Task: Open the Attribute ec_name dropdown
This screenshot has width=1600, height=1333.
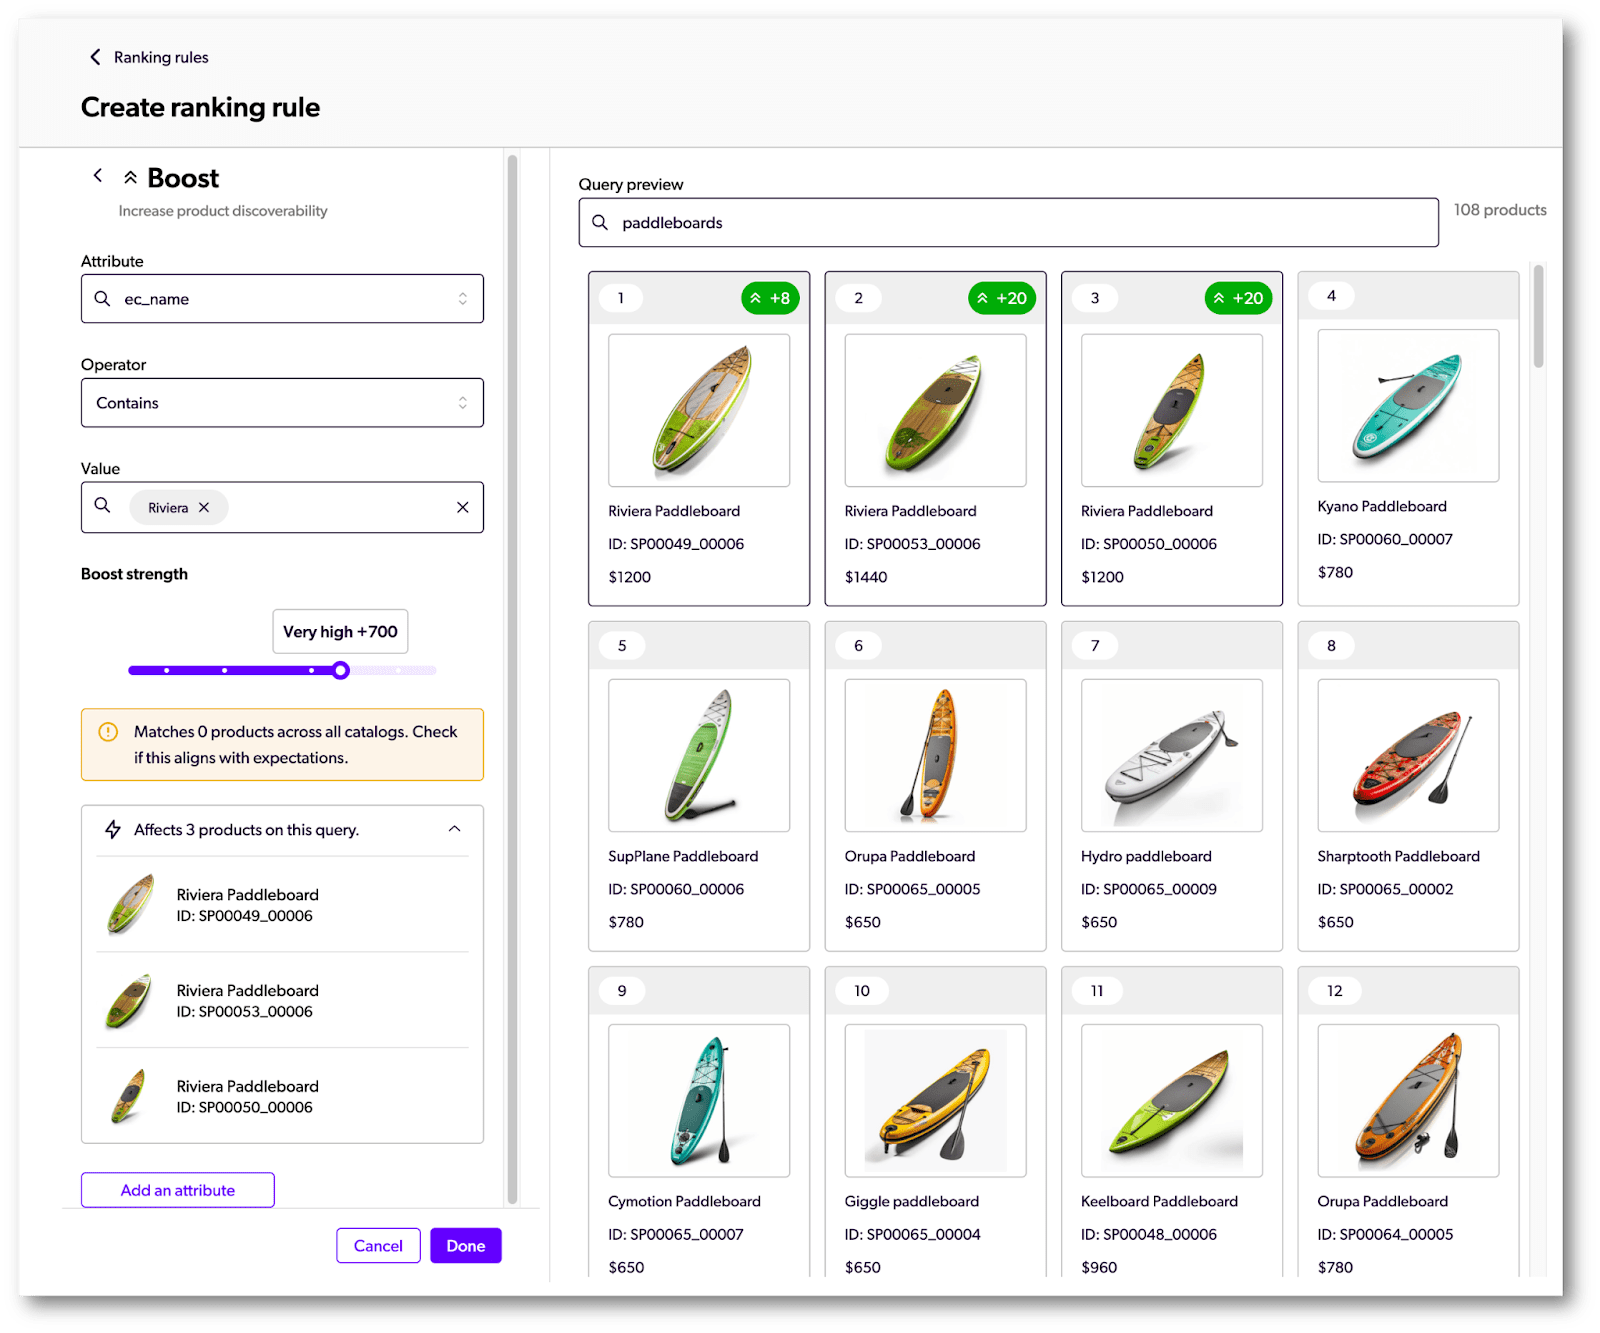Action: [282, 299]
